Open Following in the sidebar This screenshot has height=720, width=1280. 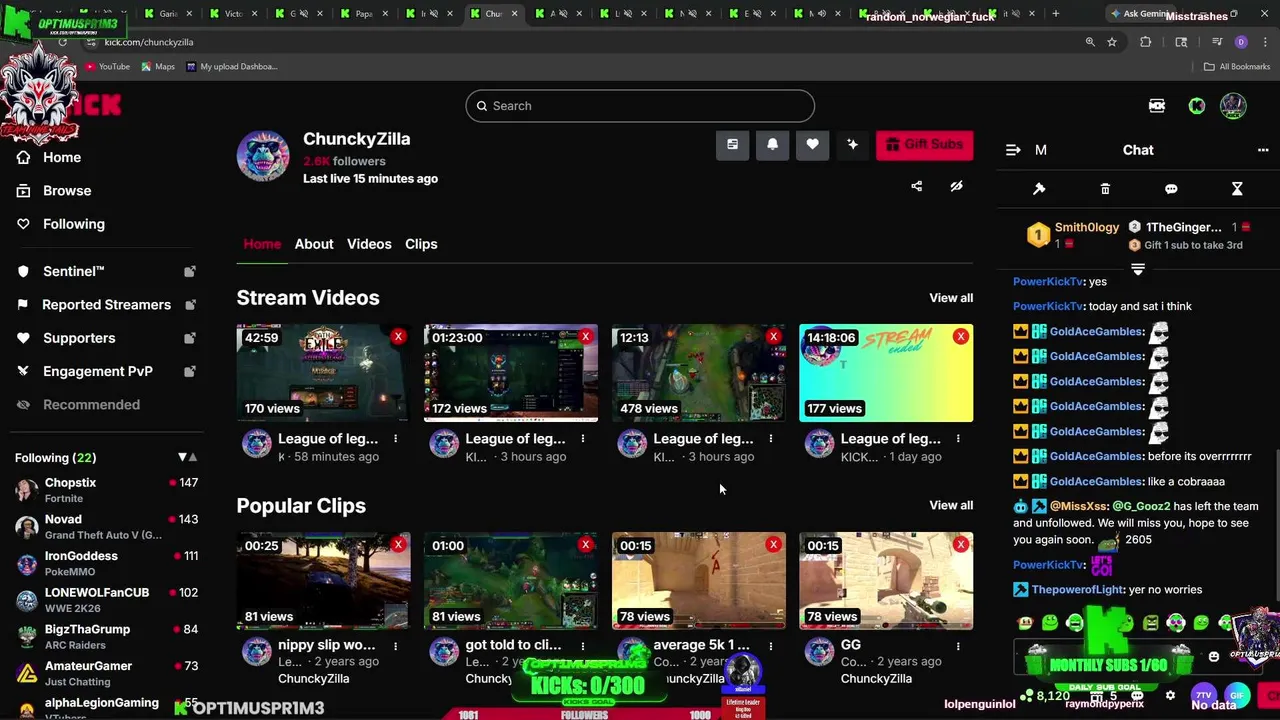pyautogui.click(x=74, y=224)
